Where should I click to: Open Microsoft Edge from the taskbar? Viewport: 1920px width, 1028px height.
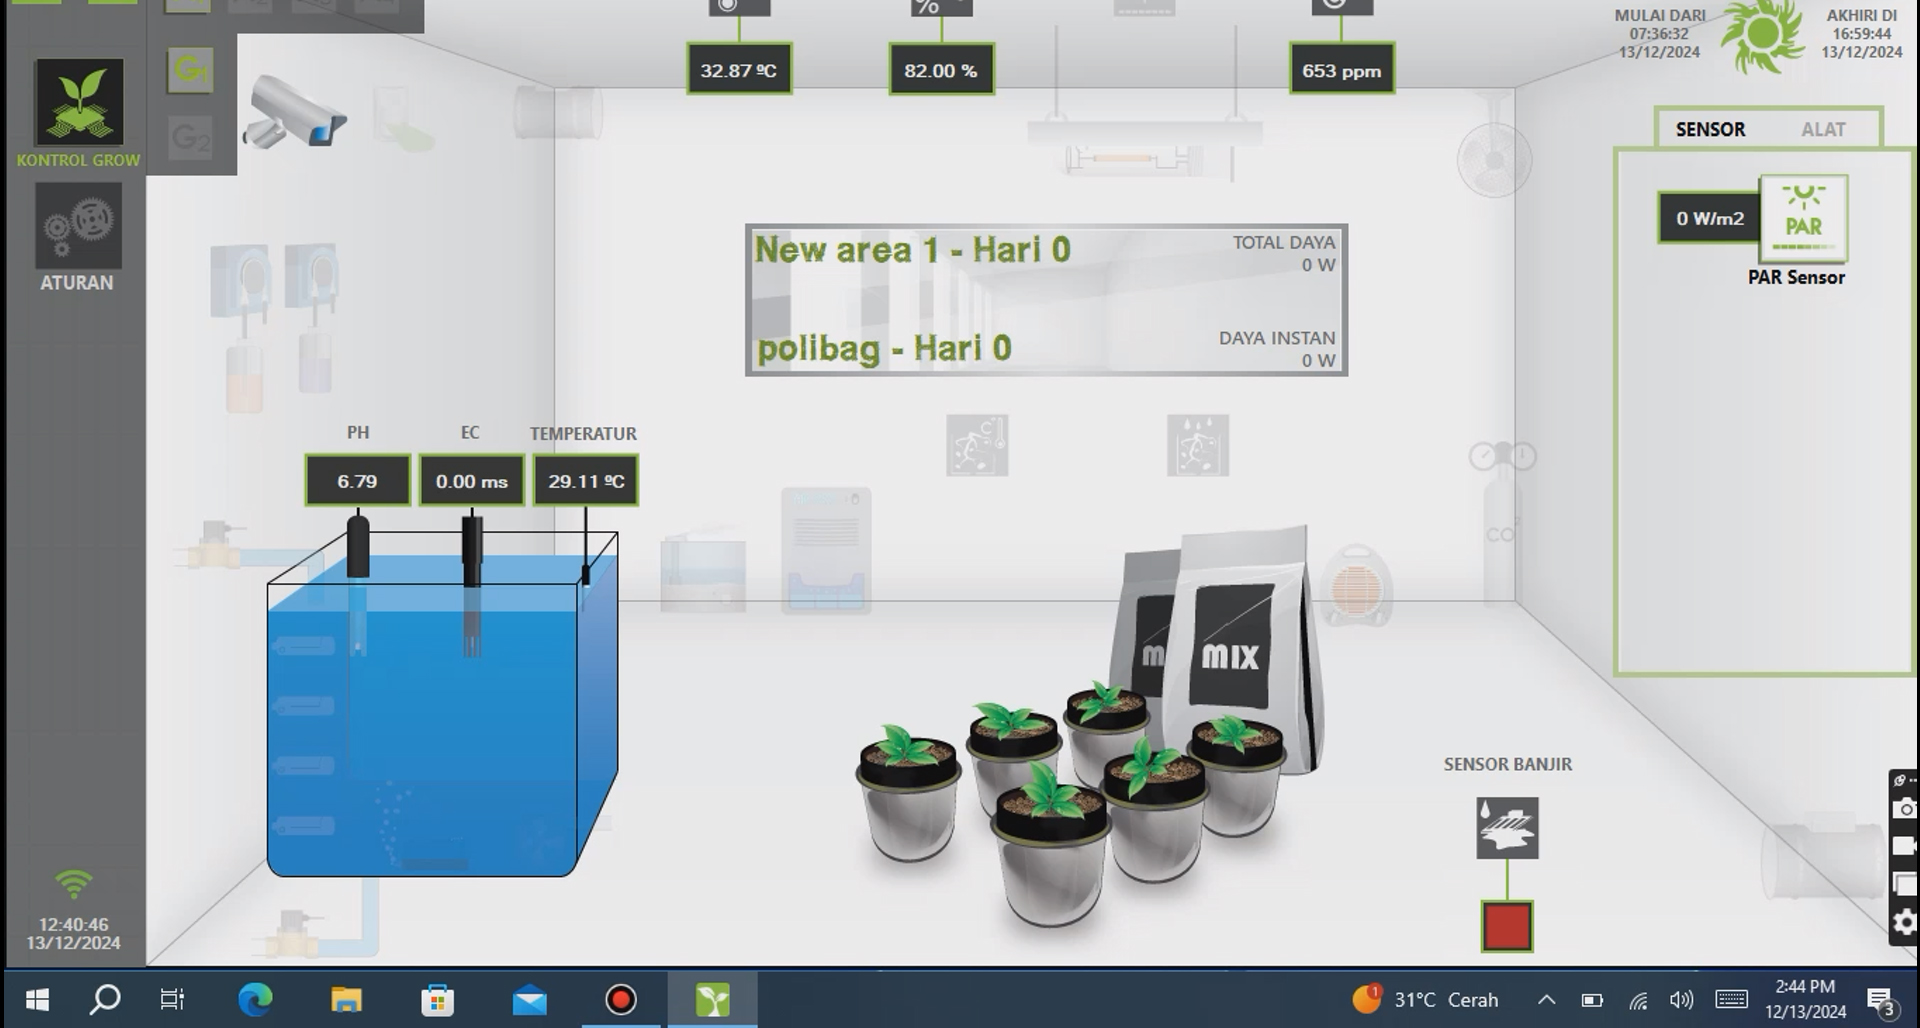point(255,1000)
